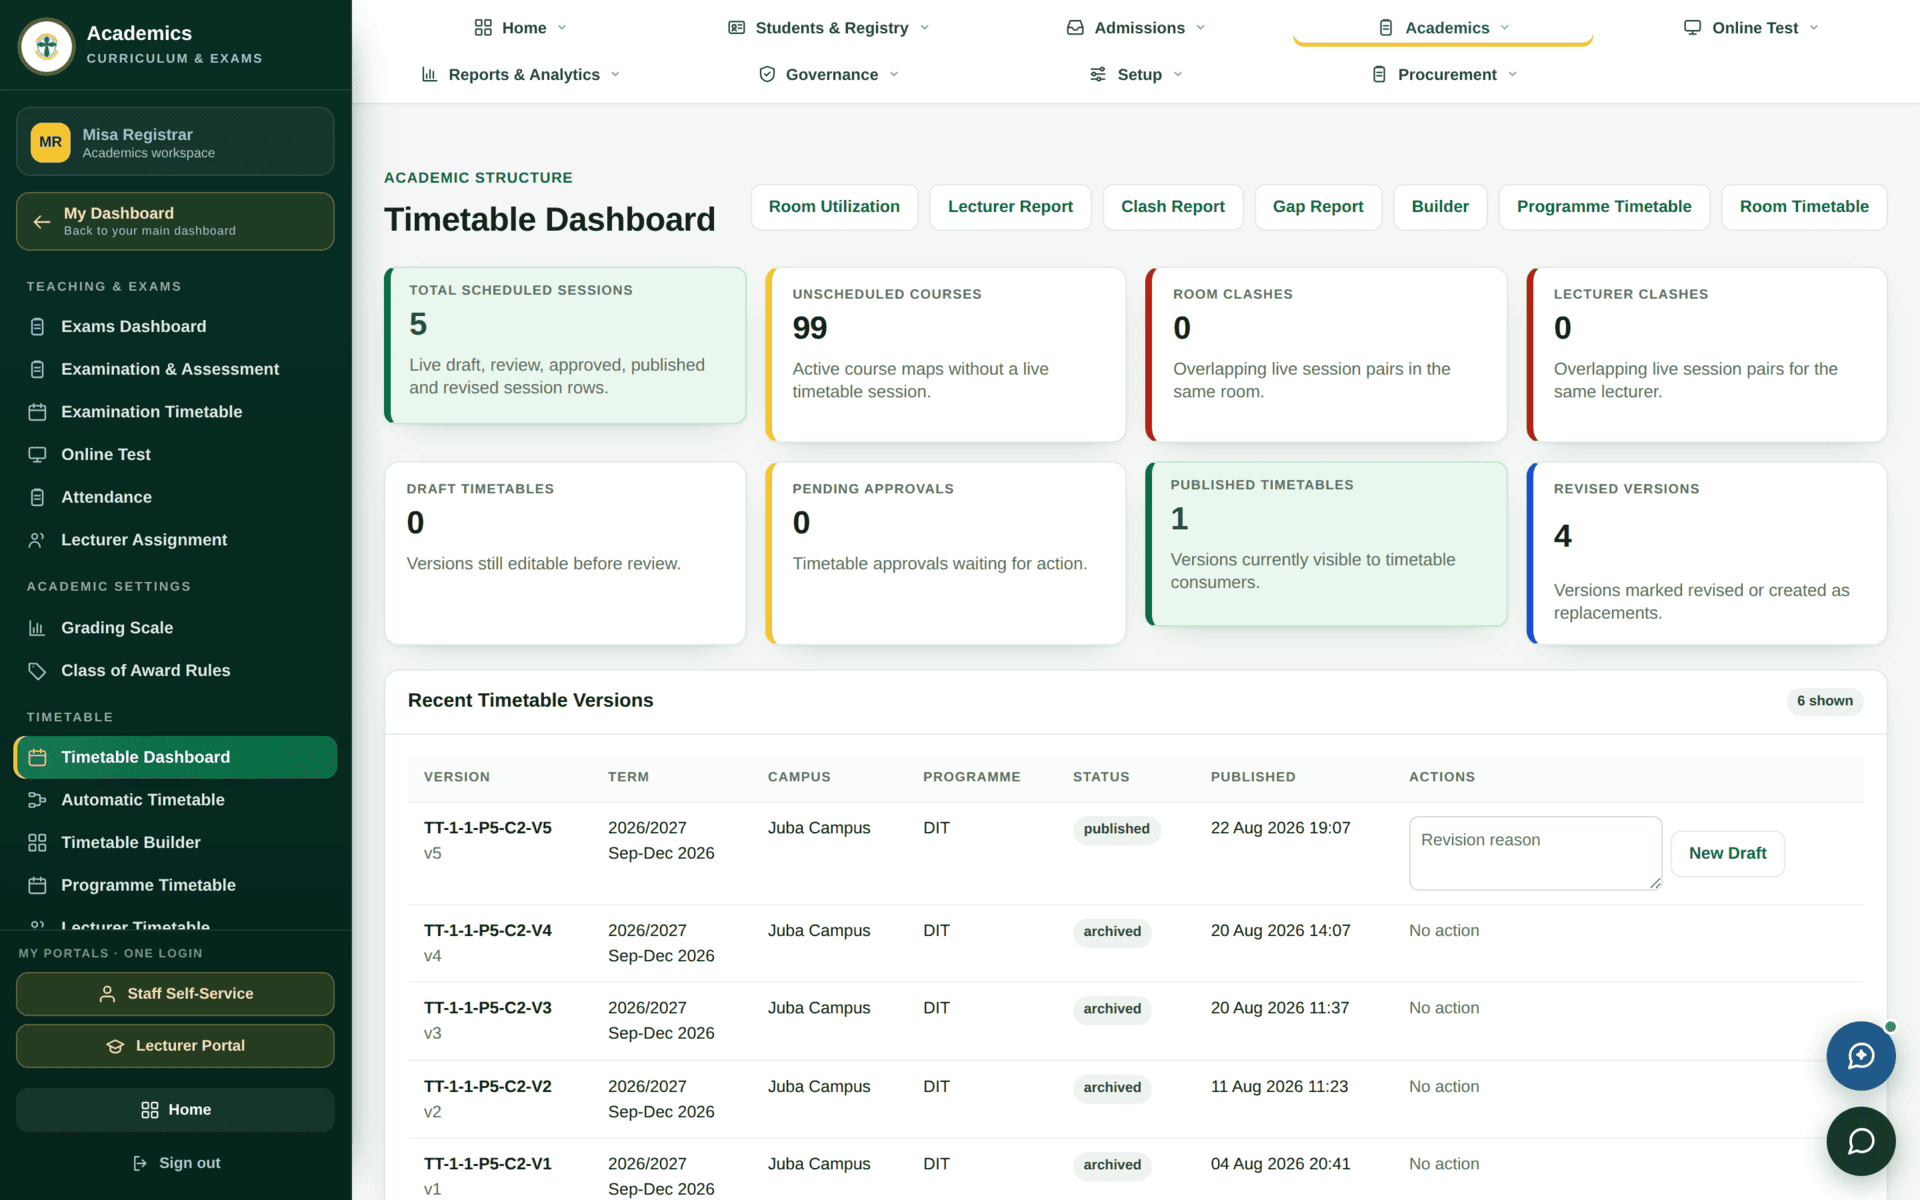The width and height of the screenshot is (1920, 1200).
Task: Click the Timetable Builder grid icon
Action: 37,843
